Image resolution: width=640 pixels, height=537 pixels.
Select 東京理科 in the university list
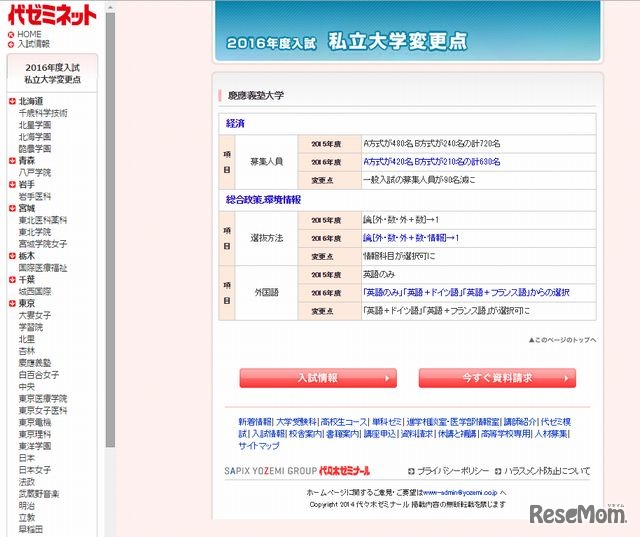coord(35,434)
